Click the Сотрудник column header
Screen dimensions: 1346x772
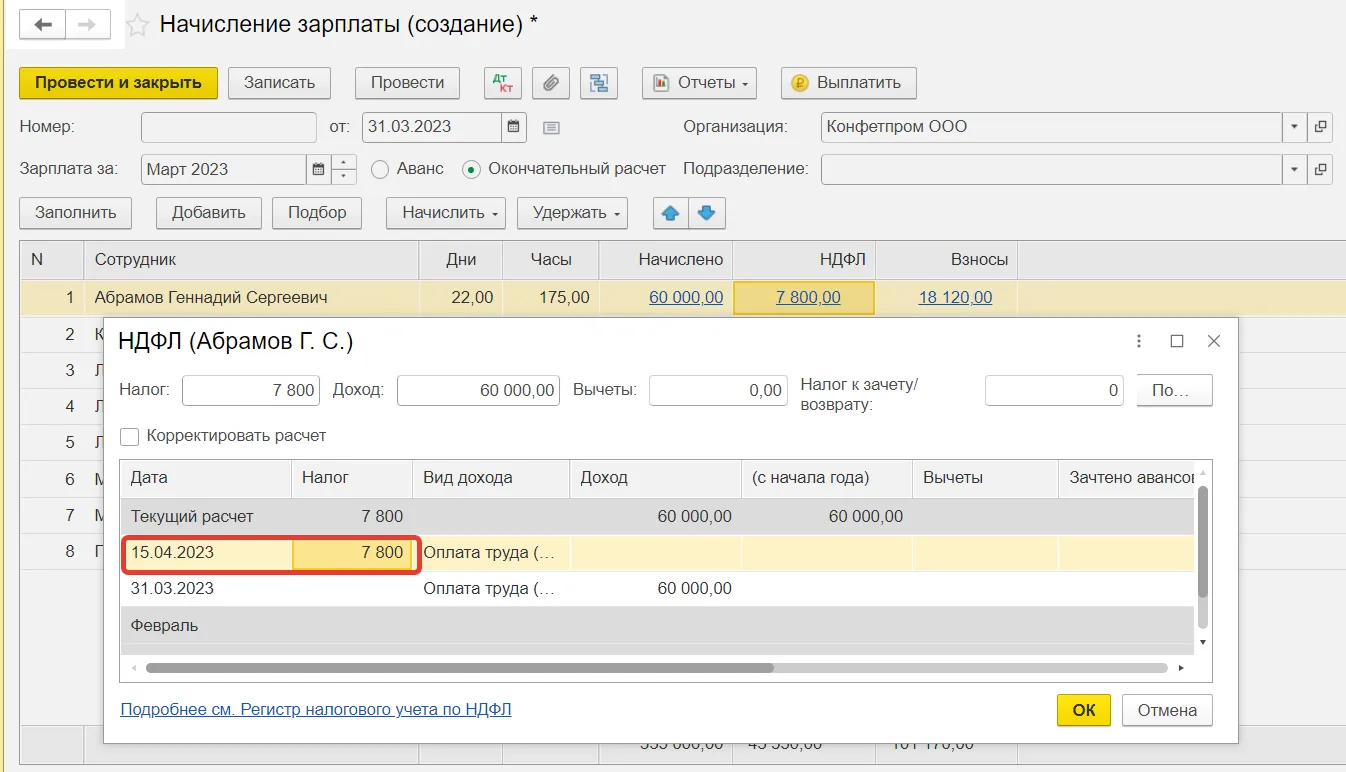tap(251, 260)
